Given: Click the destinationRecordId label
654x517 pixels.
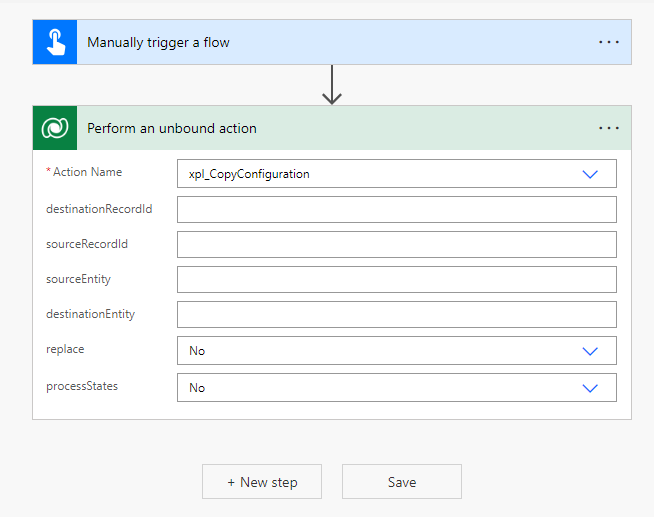Looking at the screenshot, I should 99,209.
